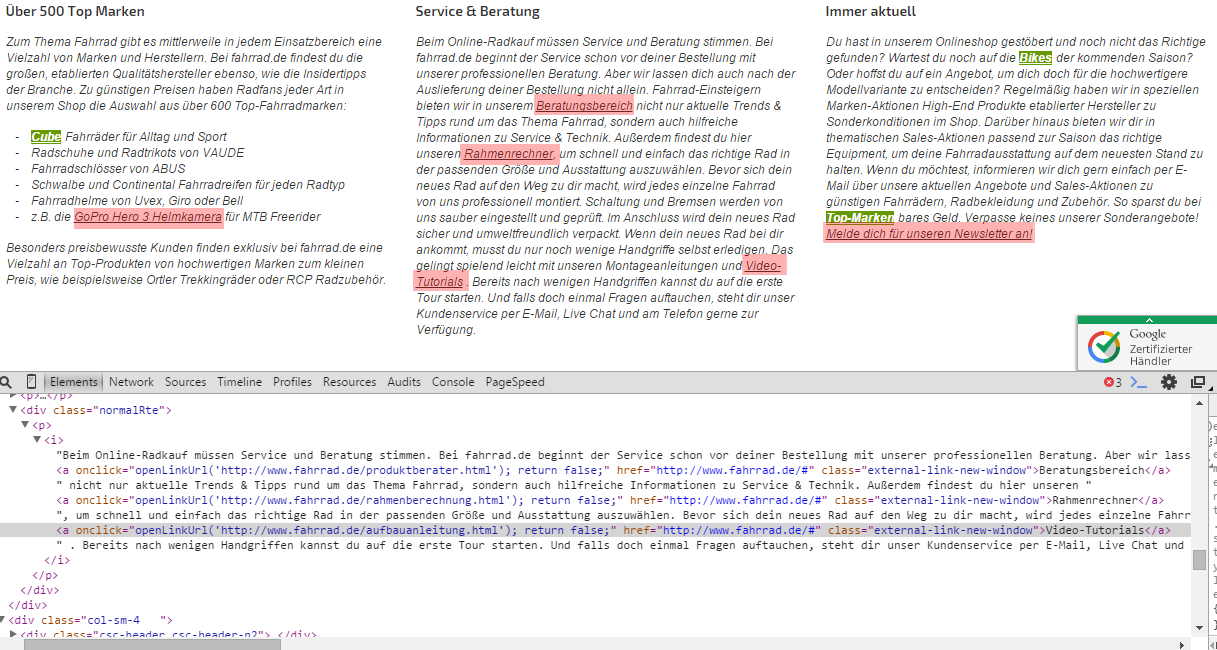Image resolution: width=1217 pixels, height=650 pixels.
Task: Click the scrollbar up arrow in Elements panel
Action: pyautogui.click(x=1199, y=401)
